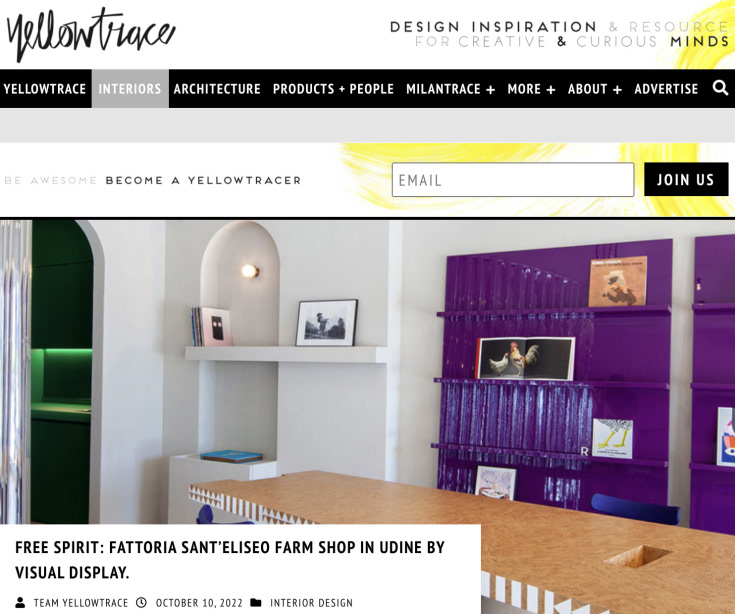Viewport: 735px width, 614px height.
Task: Select the Yellowtrace home menu item
Action: click(45, 89)
